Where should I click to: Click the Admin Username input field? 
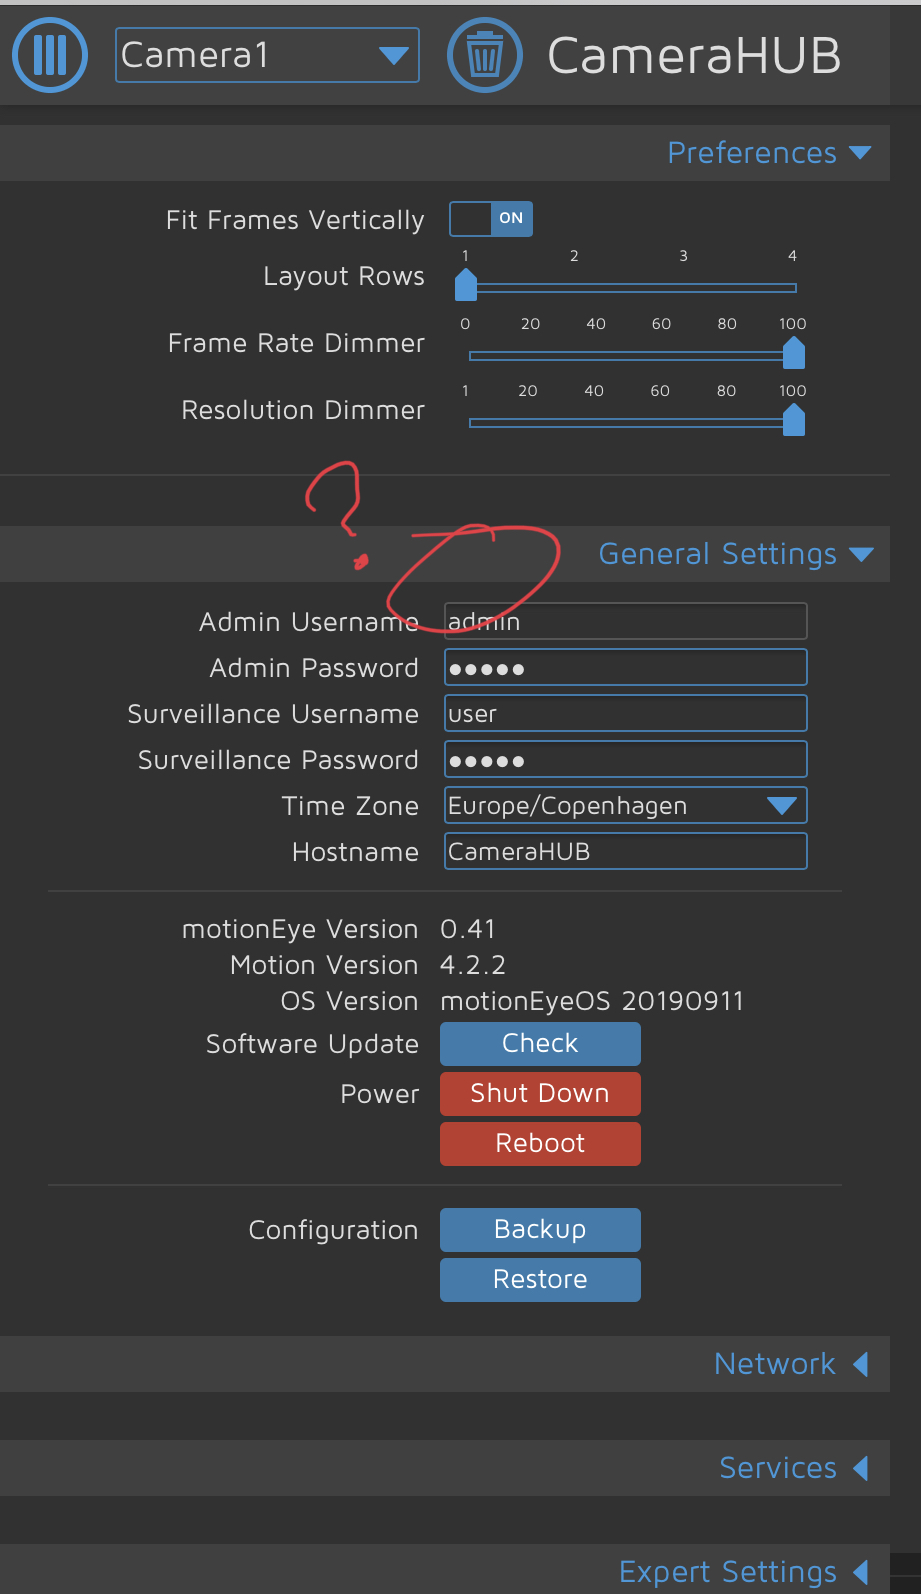[625, 621]
